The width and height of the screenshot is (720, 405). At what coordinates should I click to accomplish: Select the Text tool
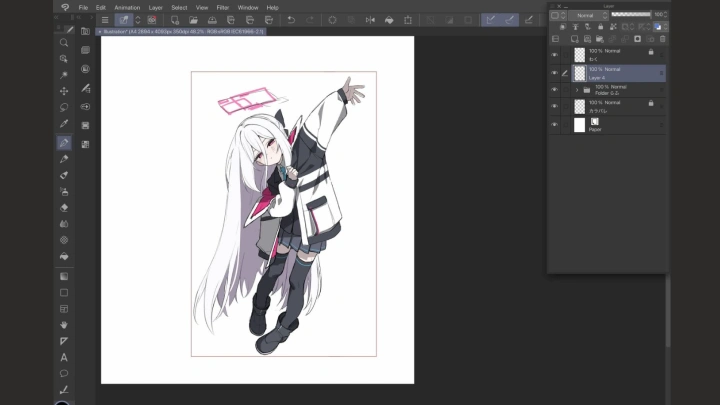click(x=64, y=357)
